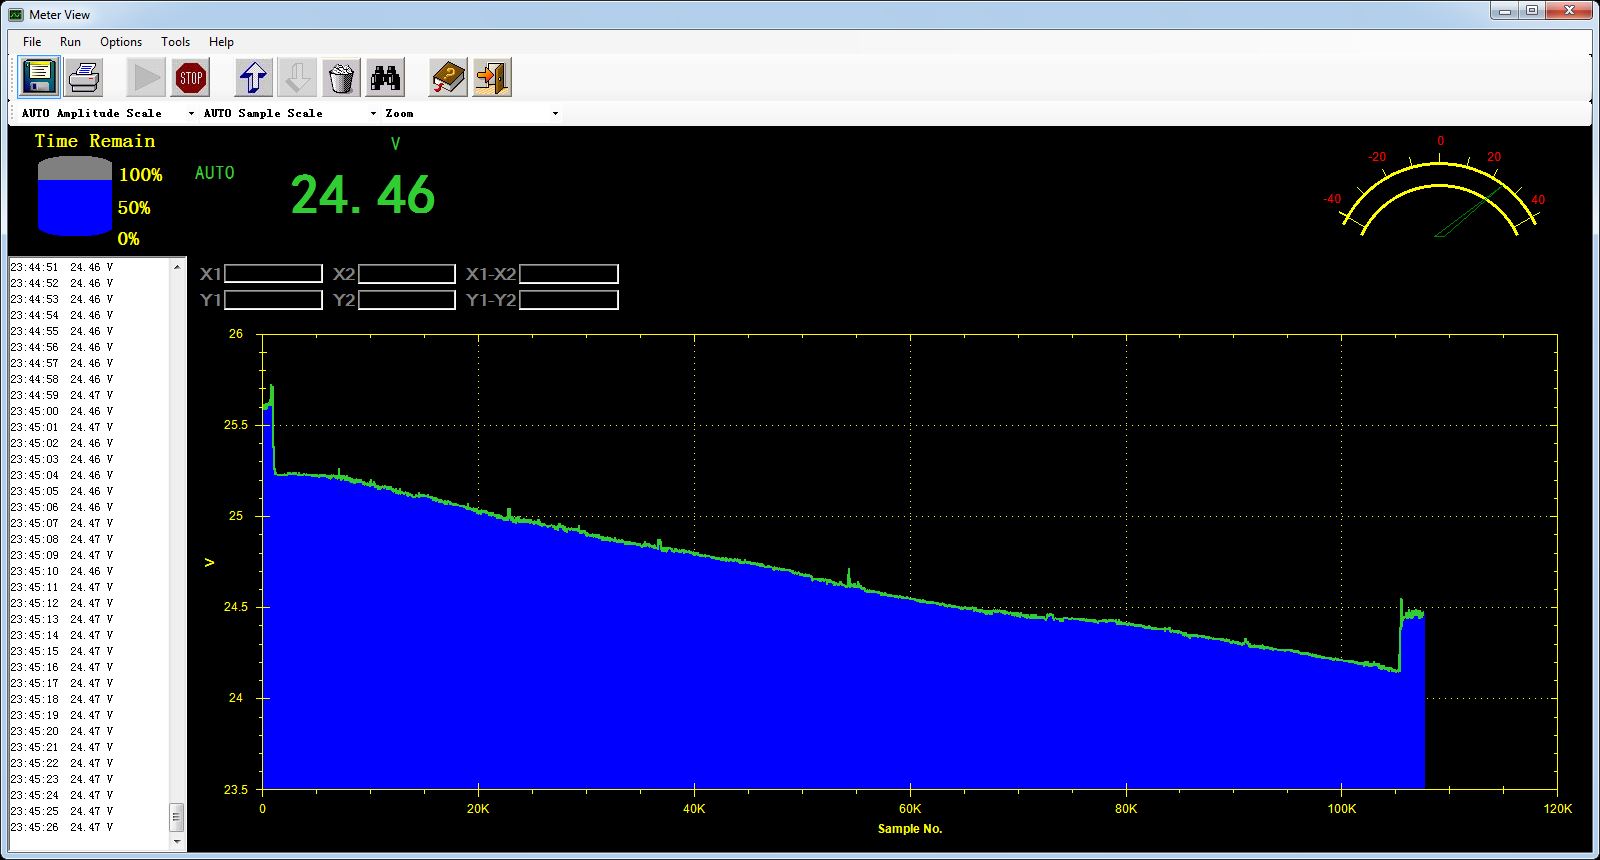This screenshot has height=860, width=1600.
Task: Select log row 23:44:59 24.47 V
Action: (62, 396)
